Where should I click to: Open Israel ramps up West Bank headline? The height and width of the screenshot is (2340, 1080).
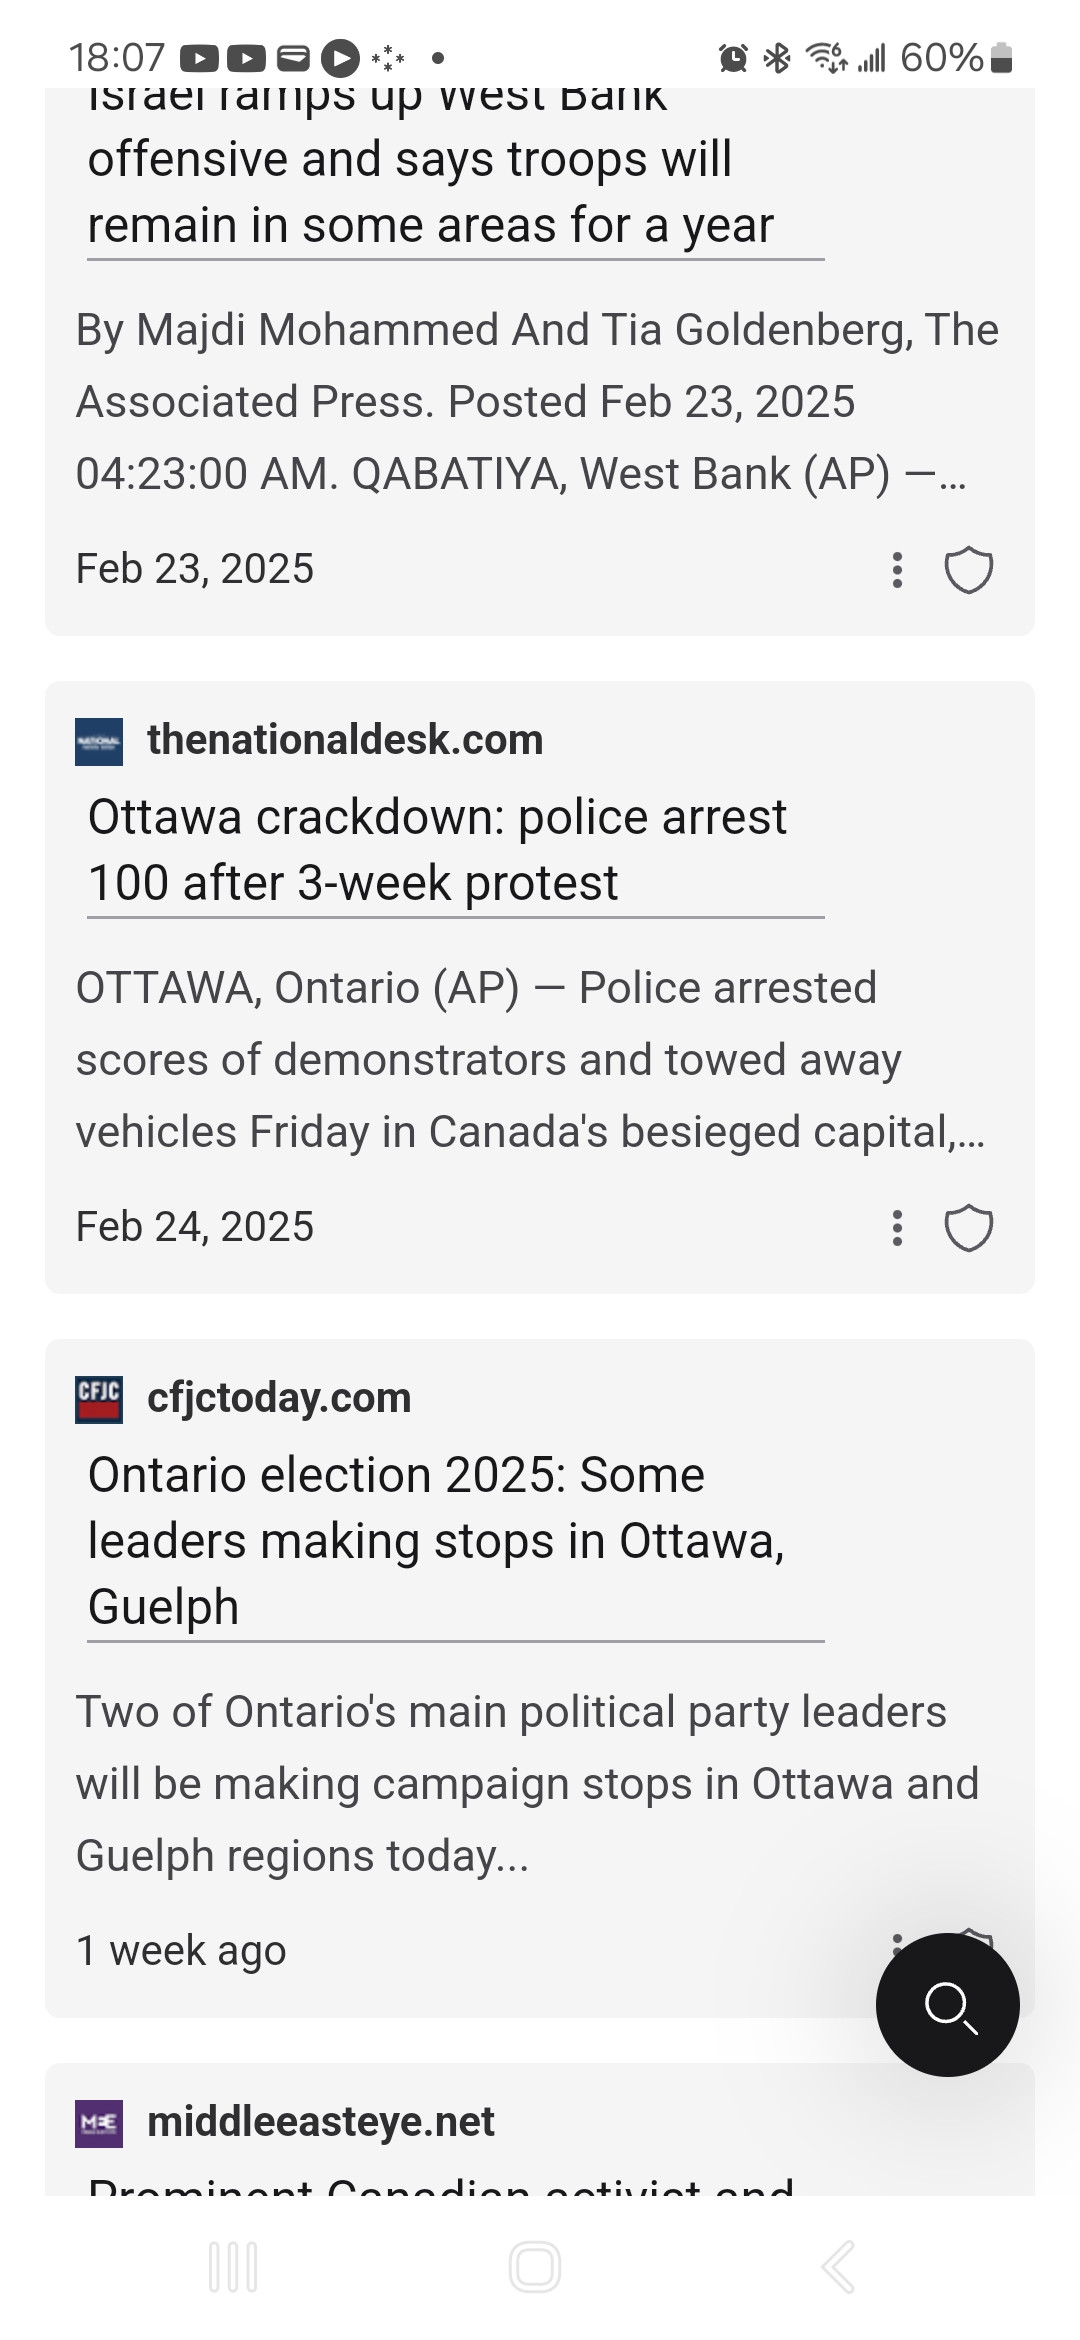[x=430, y=190]
